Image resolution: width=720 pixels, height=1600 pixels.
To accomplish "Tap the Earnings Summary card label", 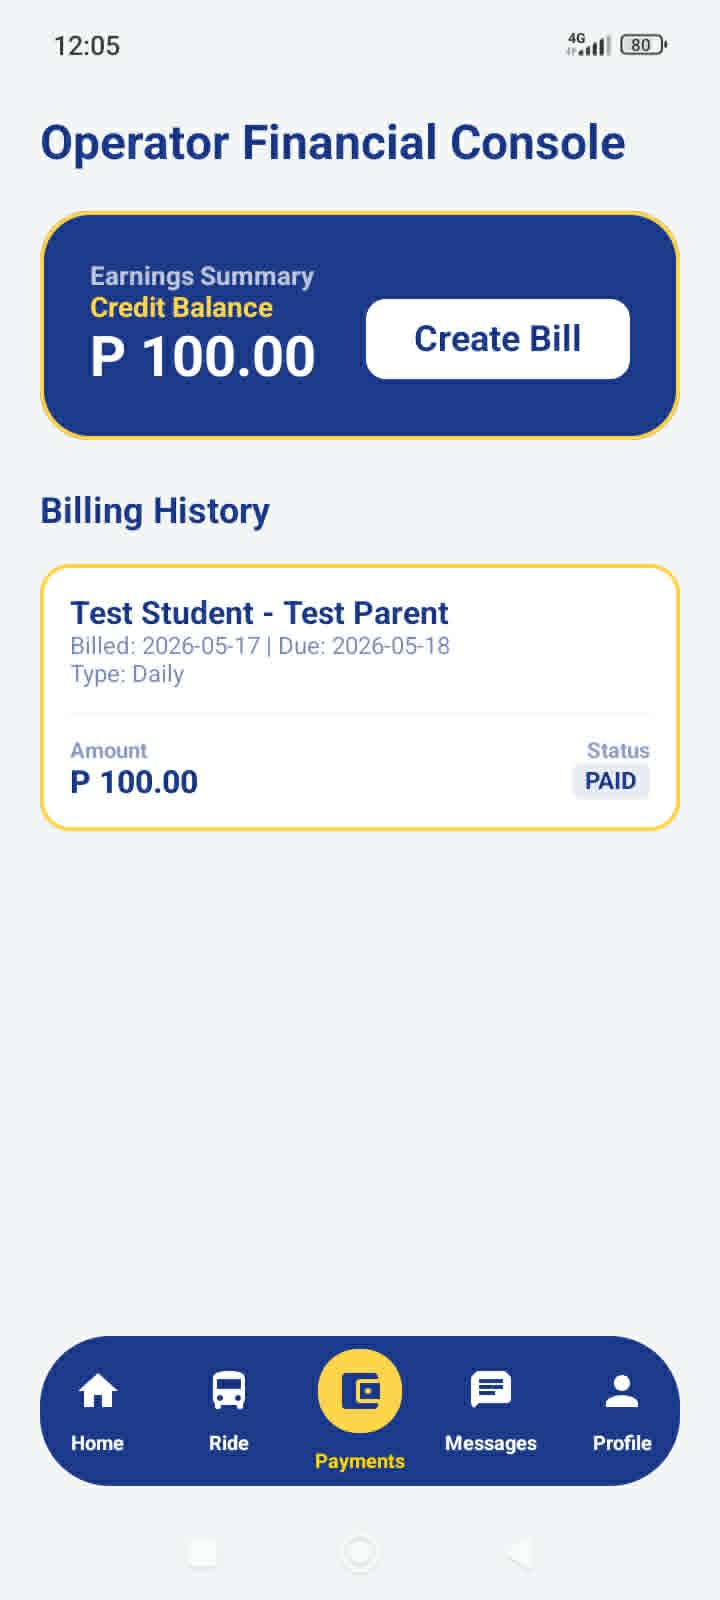I will pos(202,276).
